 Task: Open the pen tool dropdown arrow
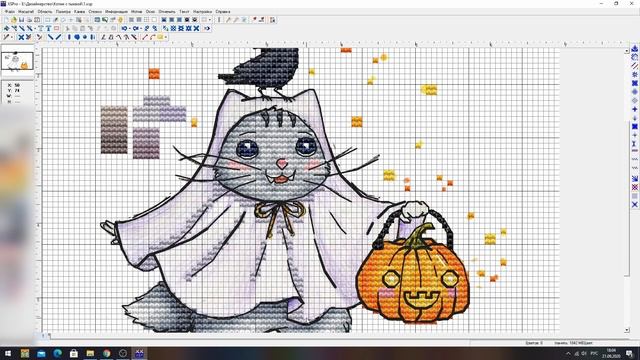point(12,37)
